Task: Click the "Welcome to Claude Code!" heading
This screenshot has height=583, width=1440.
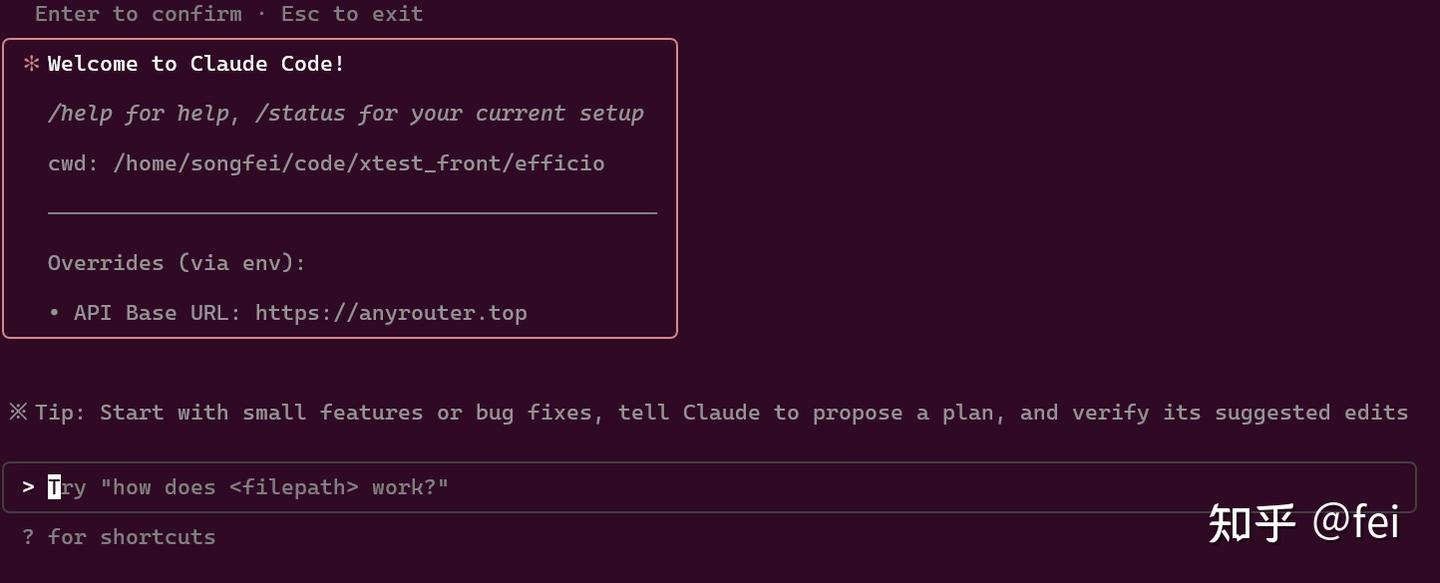Action: (196, 64)
